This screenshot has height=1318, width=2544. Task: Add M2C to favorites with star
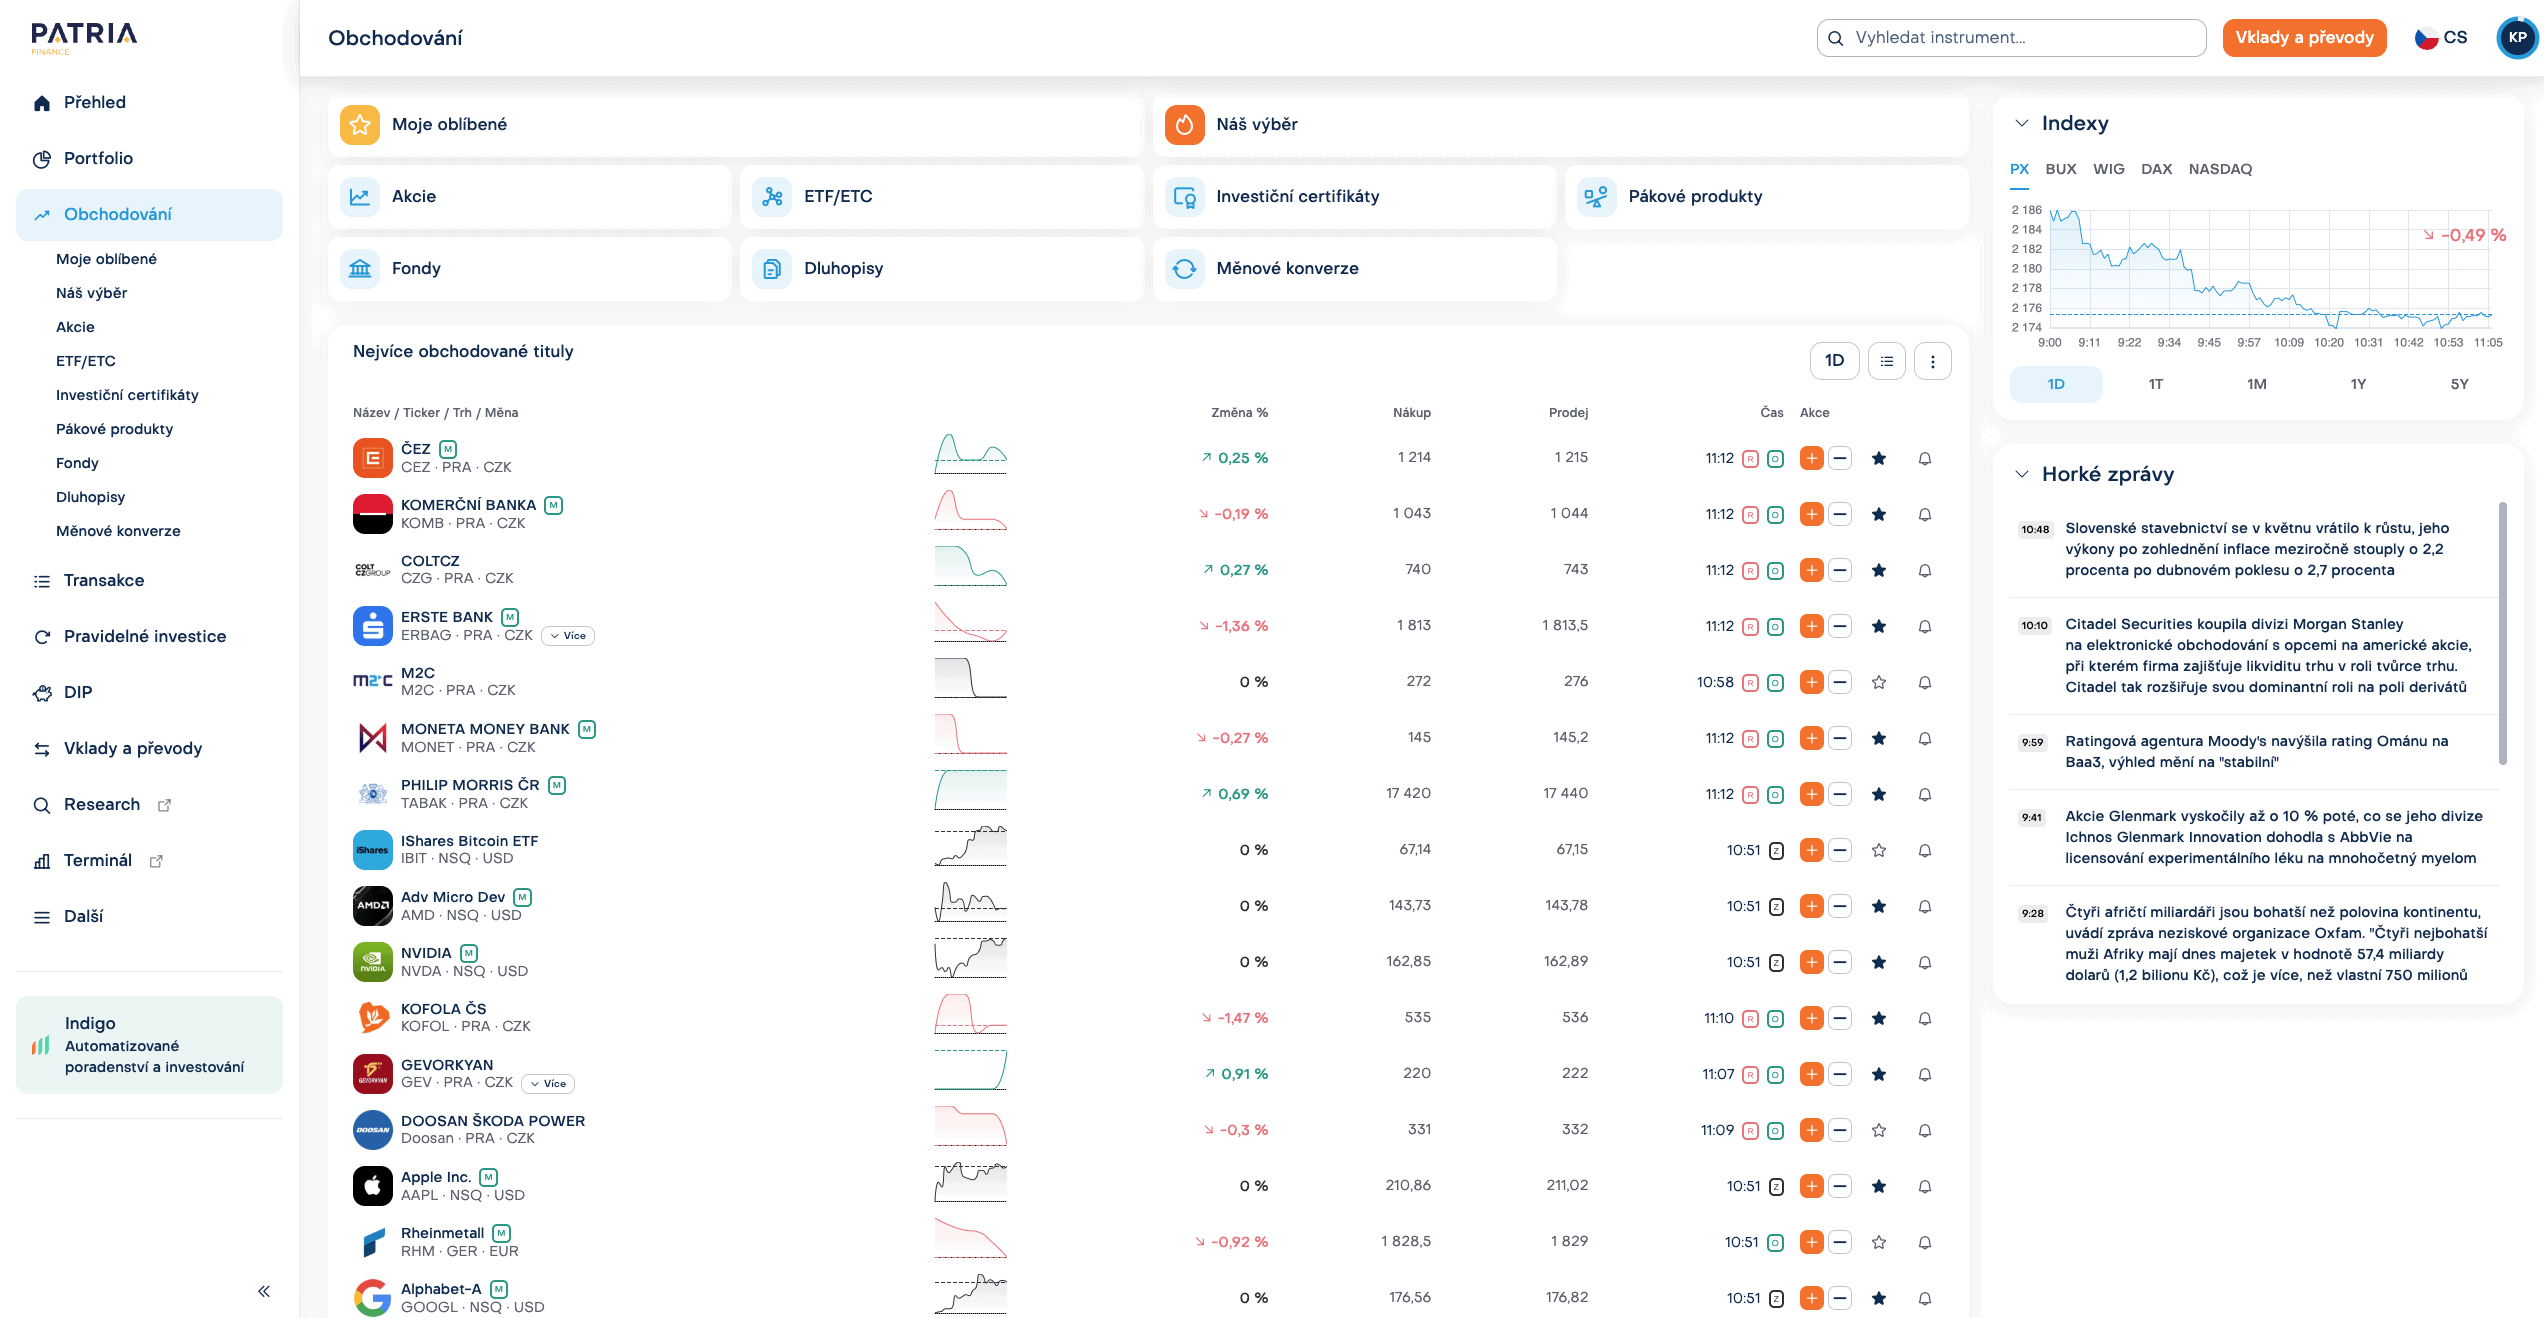pyautogui.click(x=1879, y=682)
